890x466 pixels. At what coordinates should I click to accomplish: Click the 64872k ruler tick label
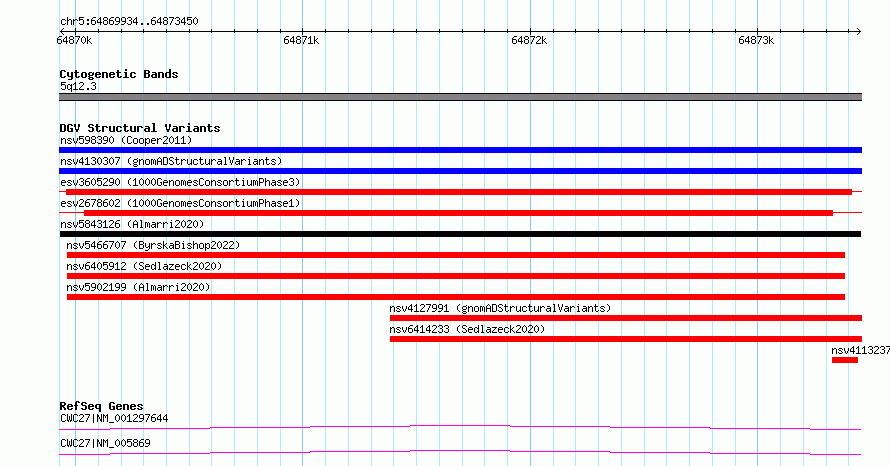coord(529,40)
